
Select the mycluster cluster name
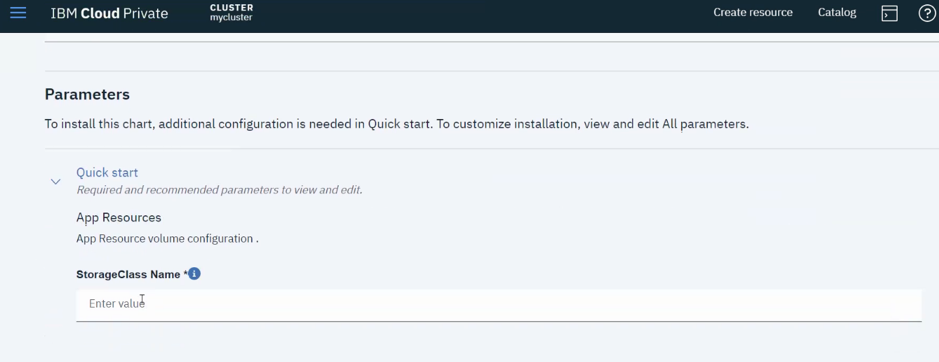pyautogui.click(x=231, y=18)
